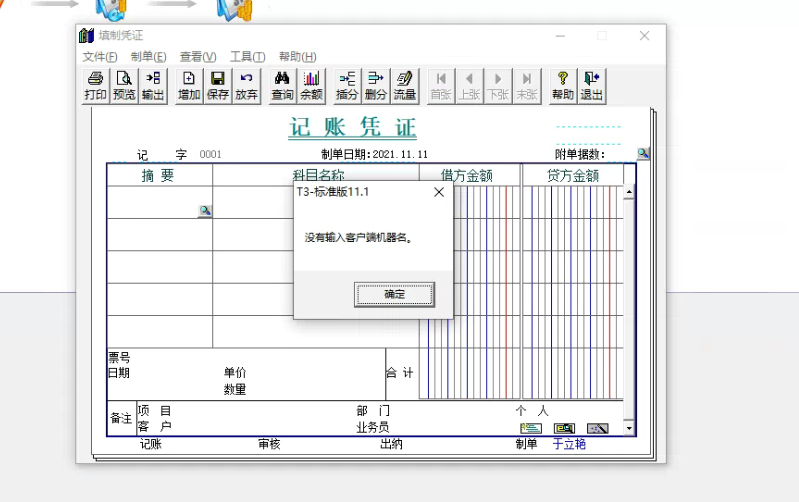The height and width of the screenshot is (502, 799).
Task: Open 预览 print preview
Action: pos(124,86)
